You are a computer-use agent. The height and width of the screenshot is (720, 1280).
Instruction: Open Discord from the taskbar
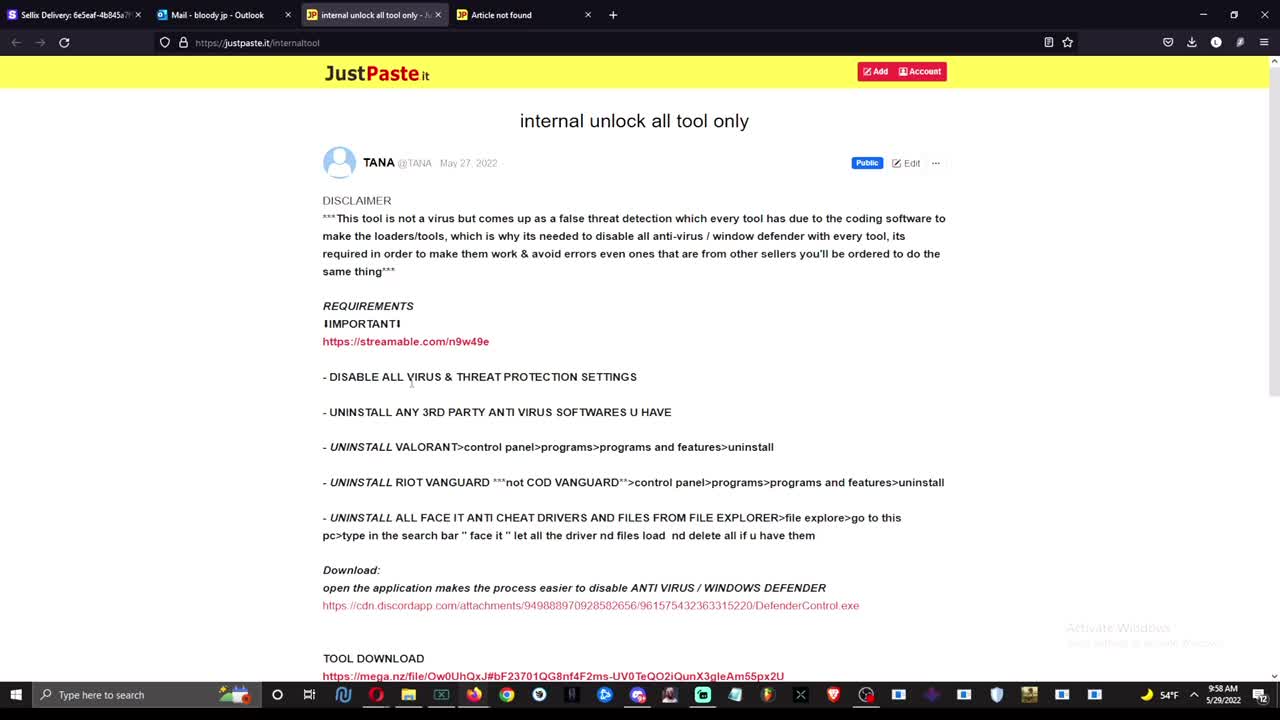(x=637, y=694)
